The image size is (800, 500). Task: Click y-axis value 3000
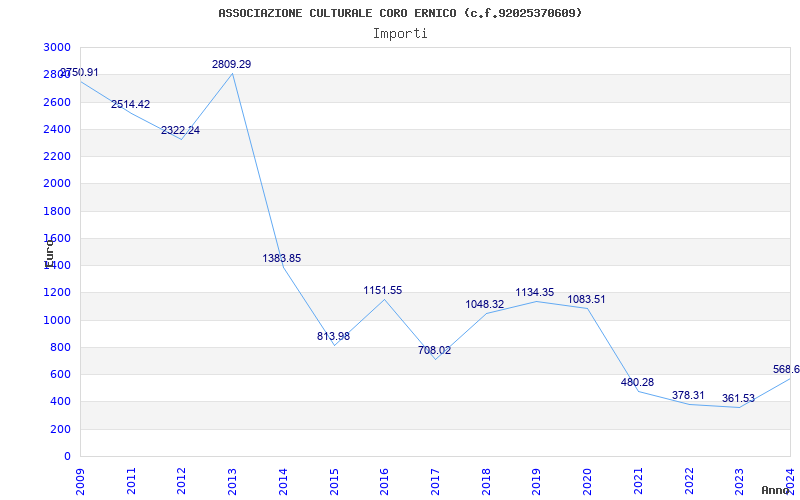tap(57, 47)
